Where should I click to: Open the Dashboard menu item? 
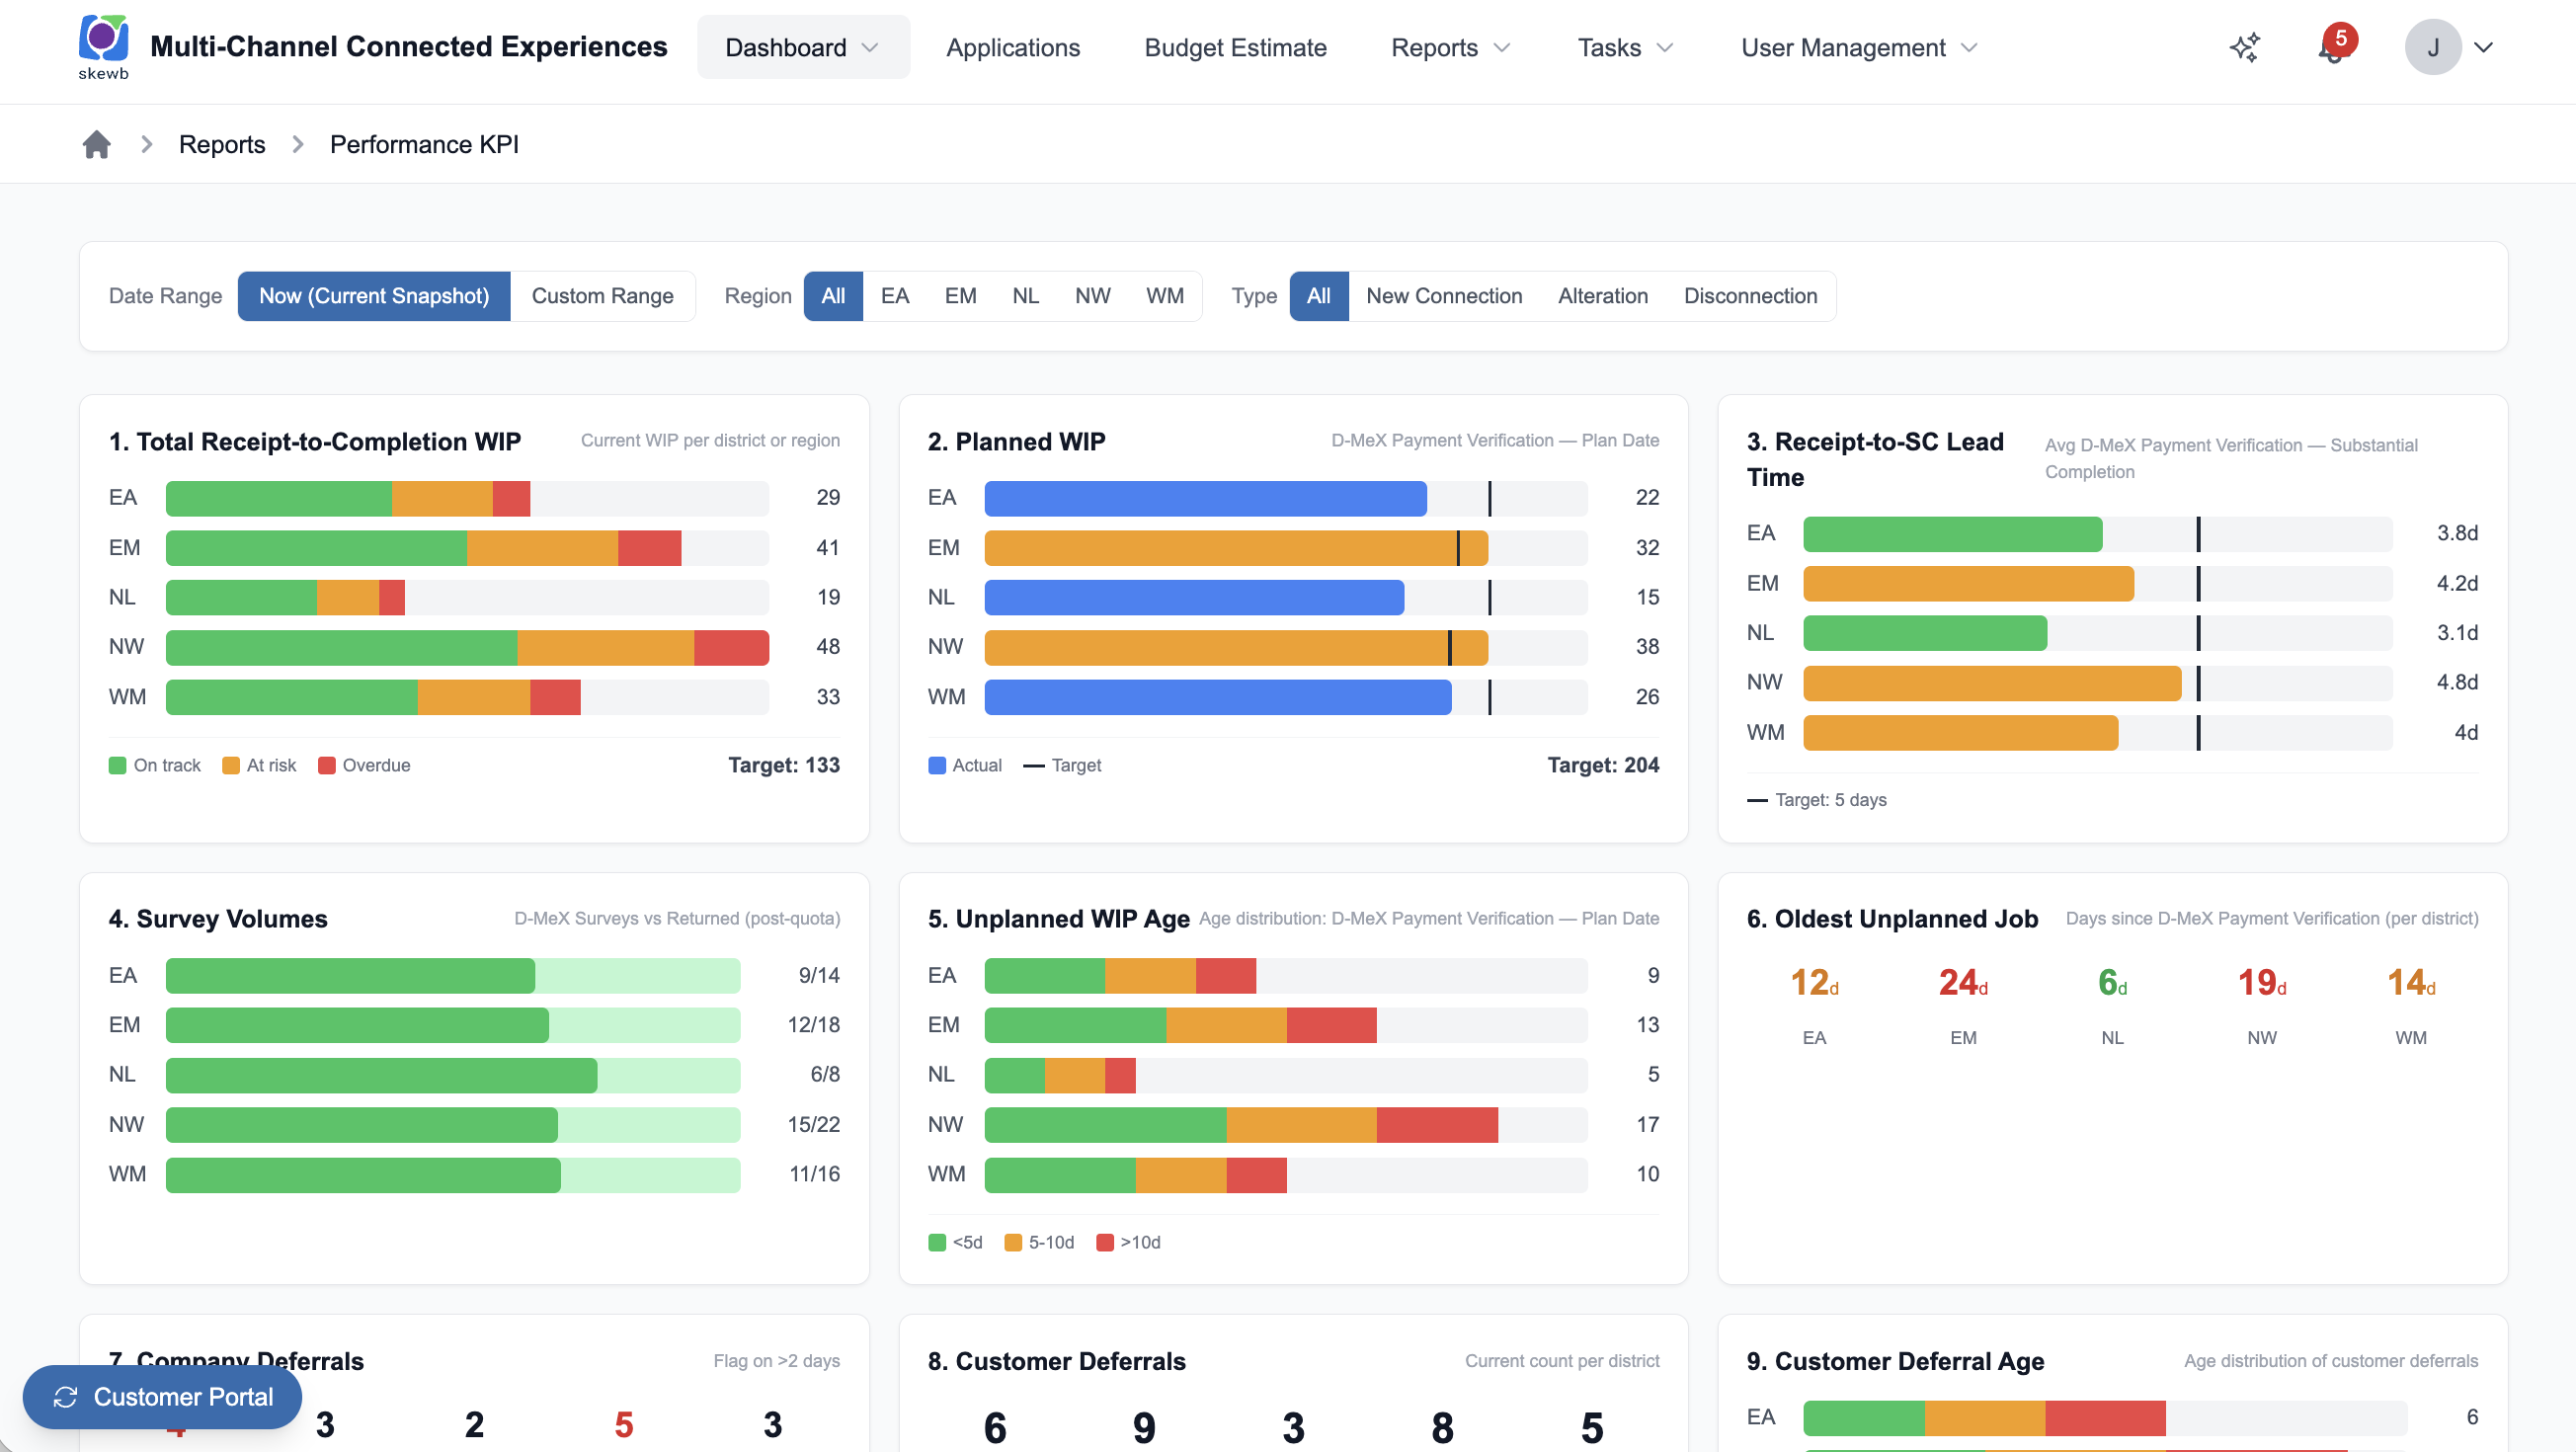(x=803, y=47)
